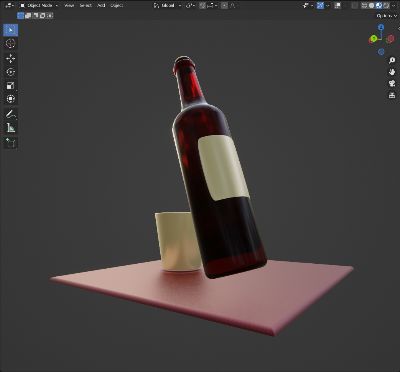Open the Object menu
The width and height of the screenshot is (400, 372).
pos(117,5)
